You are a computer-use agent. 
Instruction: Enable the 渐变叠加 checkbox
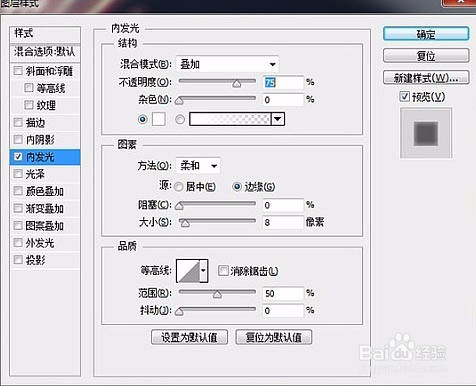(18, 208)
